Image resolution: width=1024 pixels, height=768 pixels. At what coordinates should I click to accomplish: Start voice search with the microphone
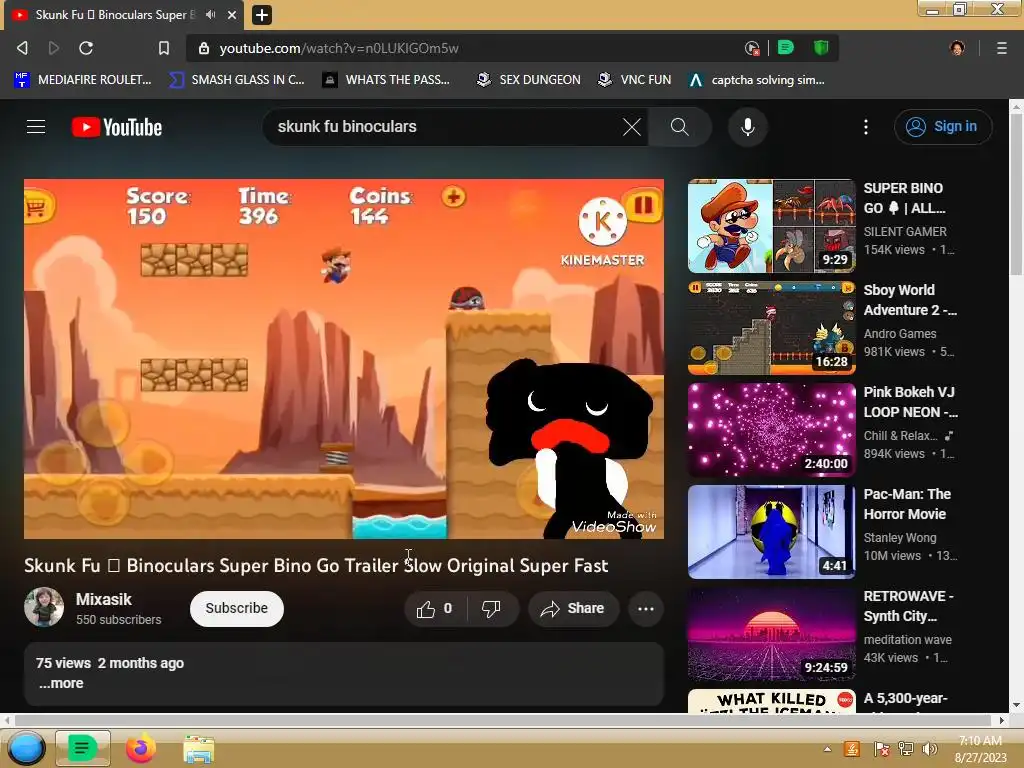click(x=748, y=127)
